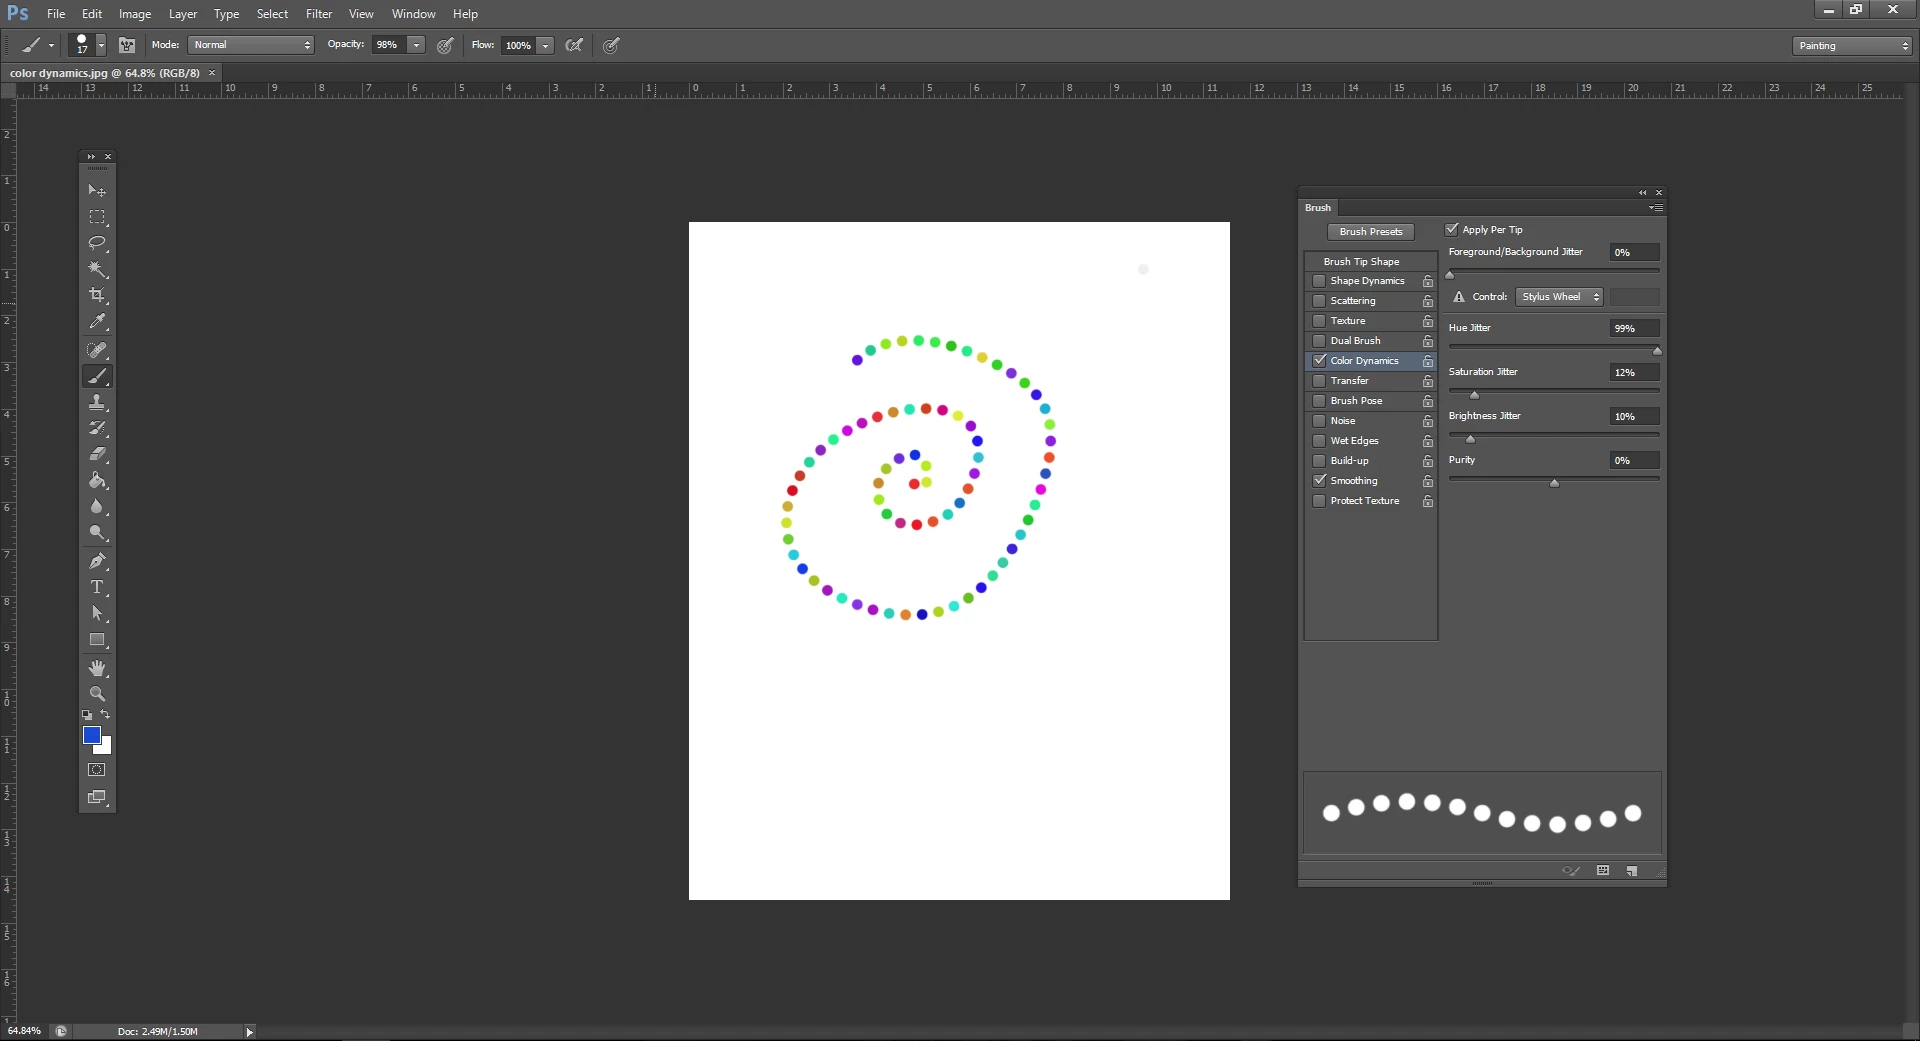
Task: Open the Filter menu
Action: click(x=319, y=14)
